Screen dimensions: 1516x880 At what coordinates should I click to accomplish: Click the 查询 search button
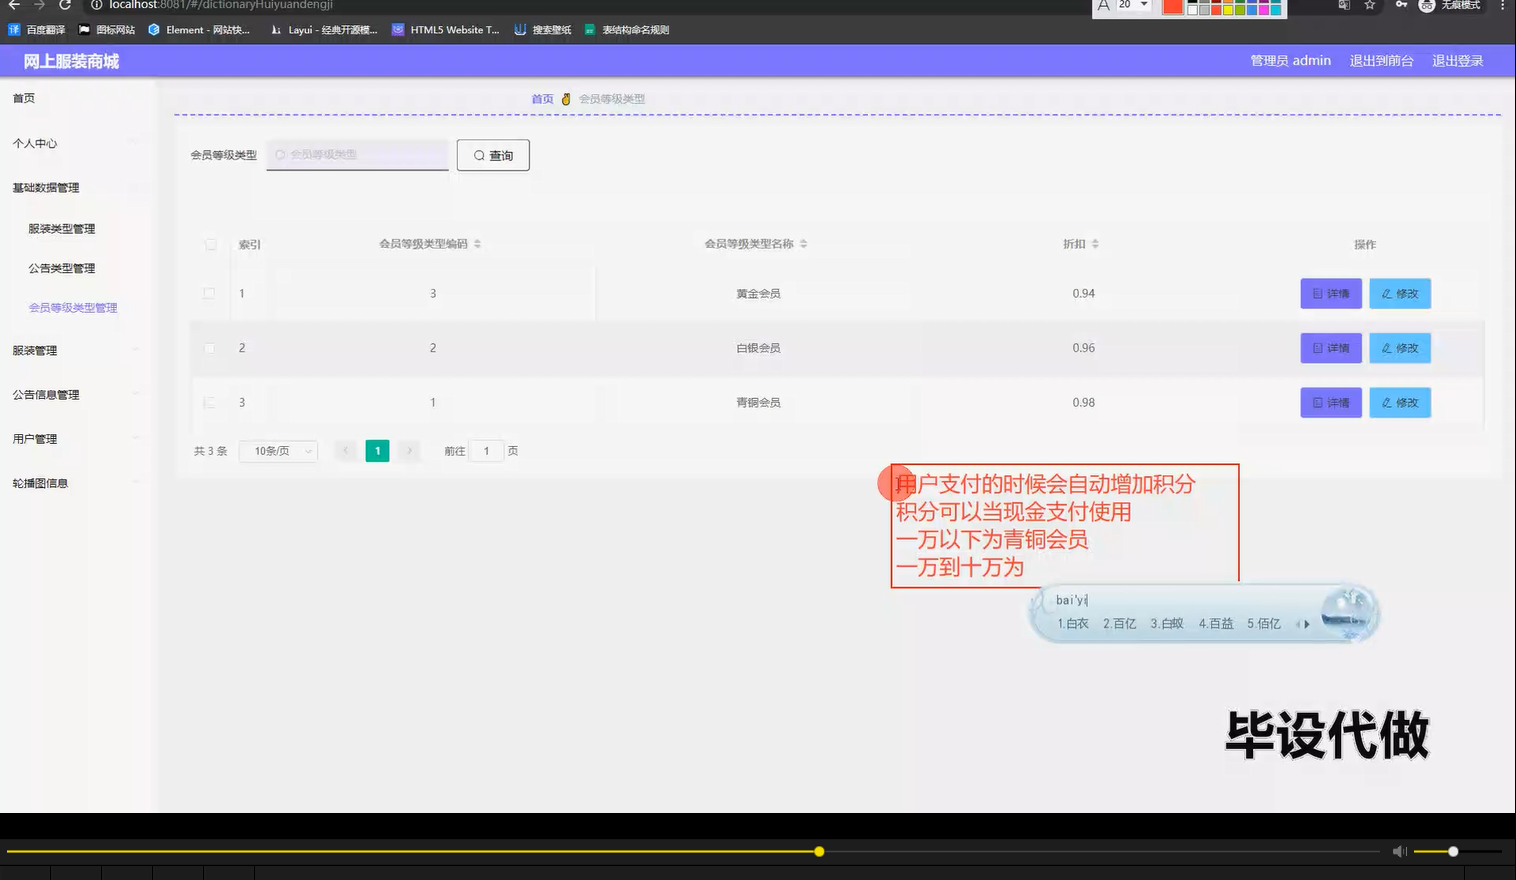point(493,155)
